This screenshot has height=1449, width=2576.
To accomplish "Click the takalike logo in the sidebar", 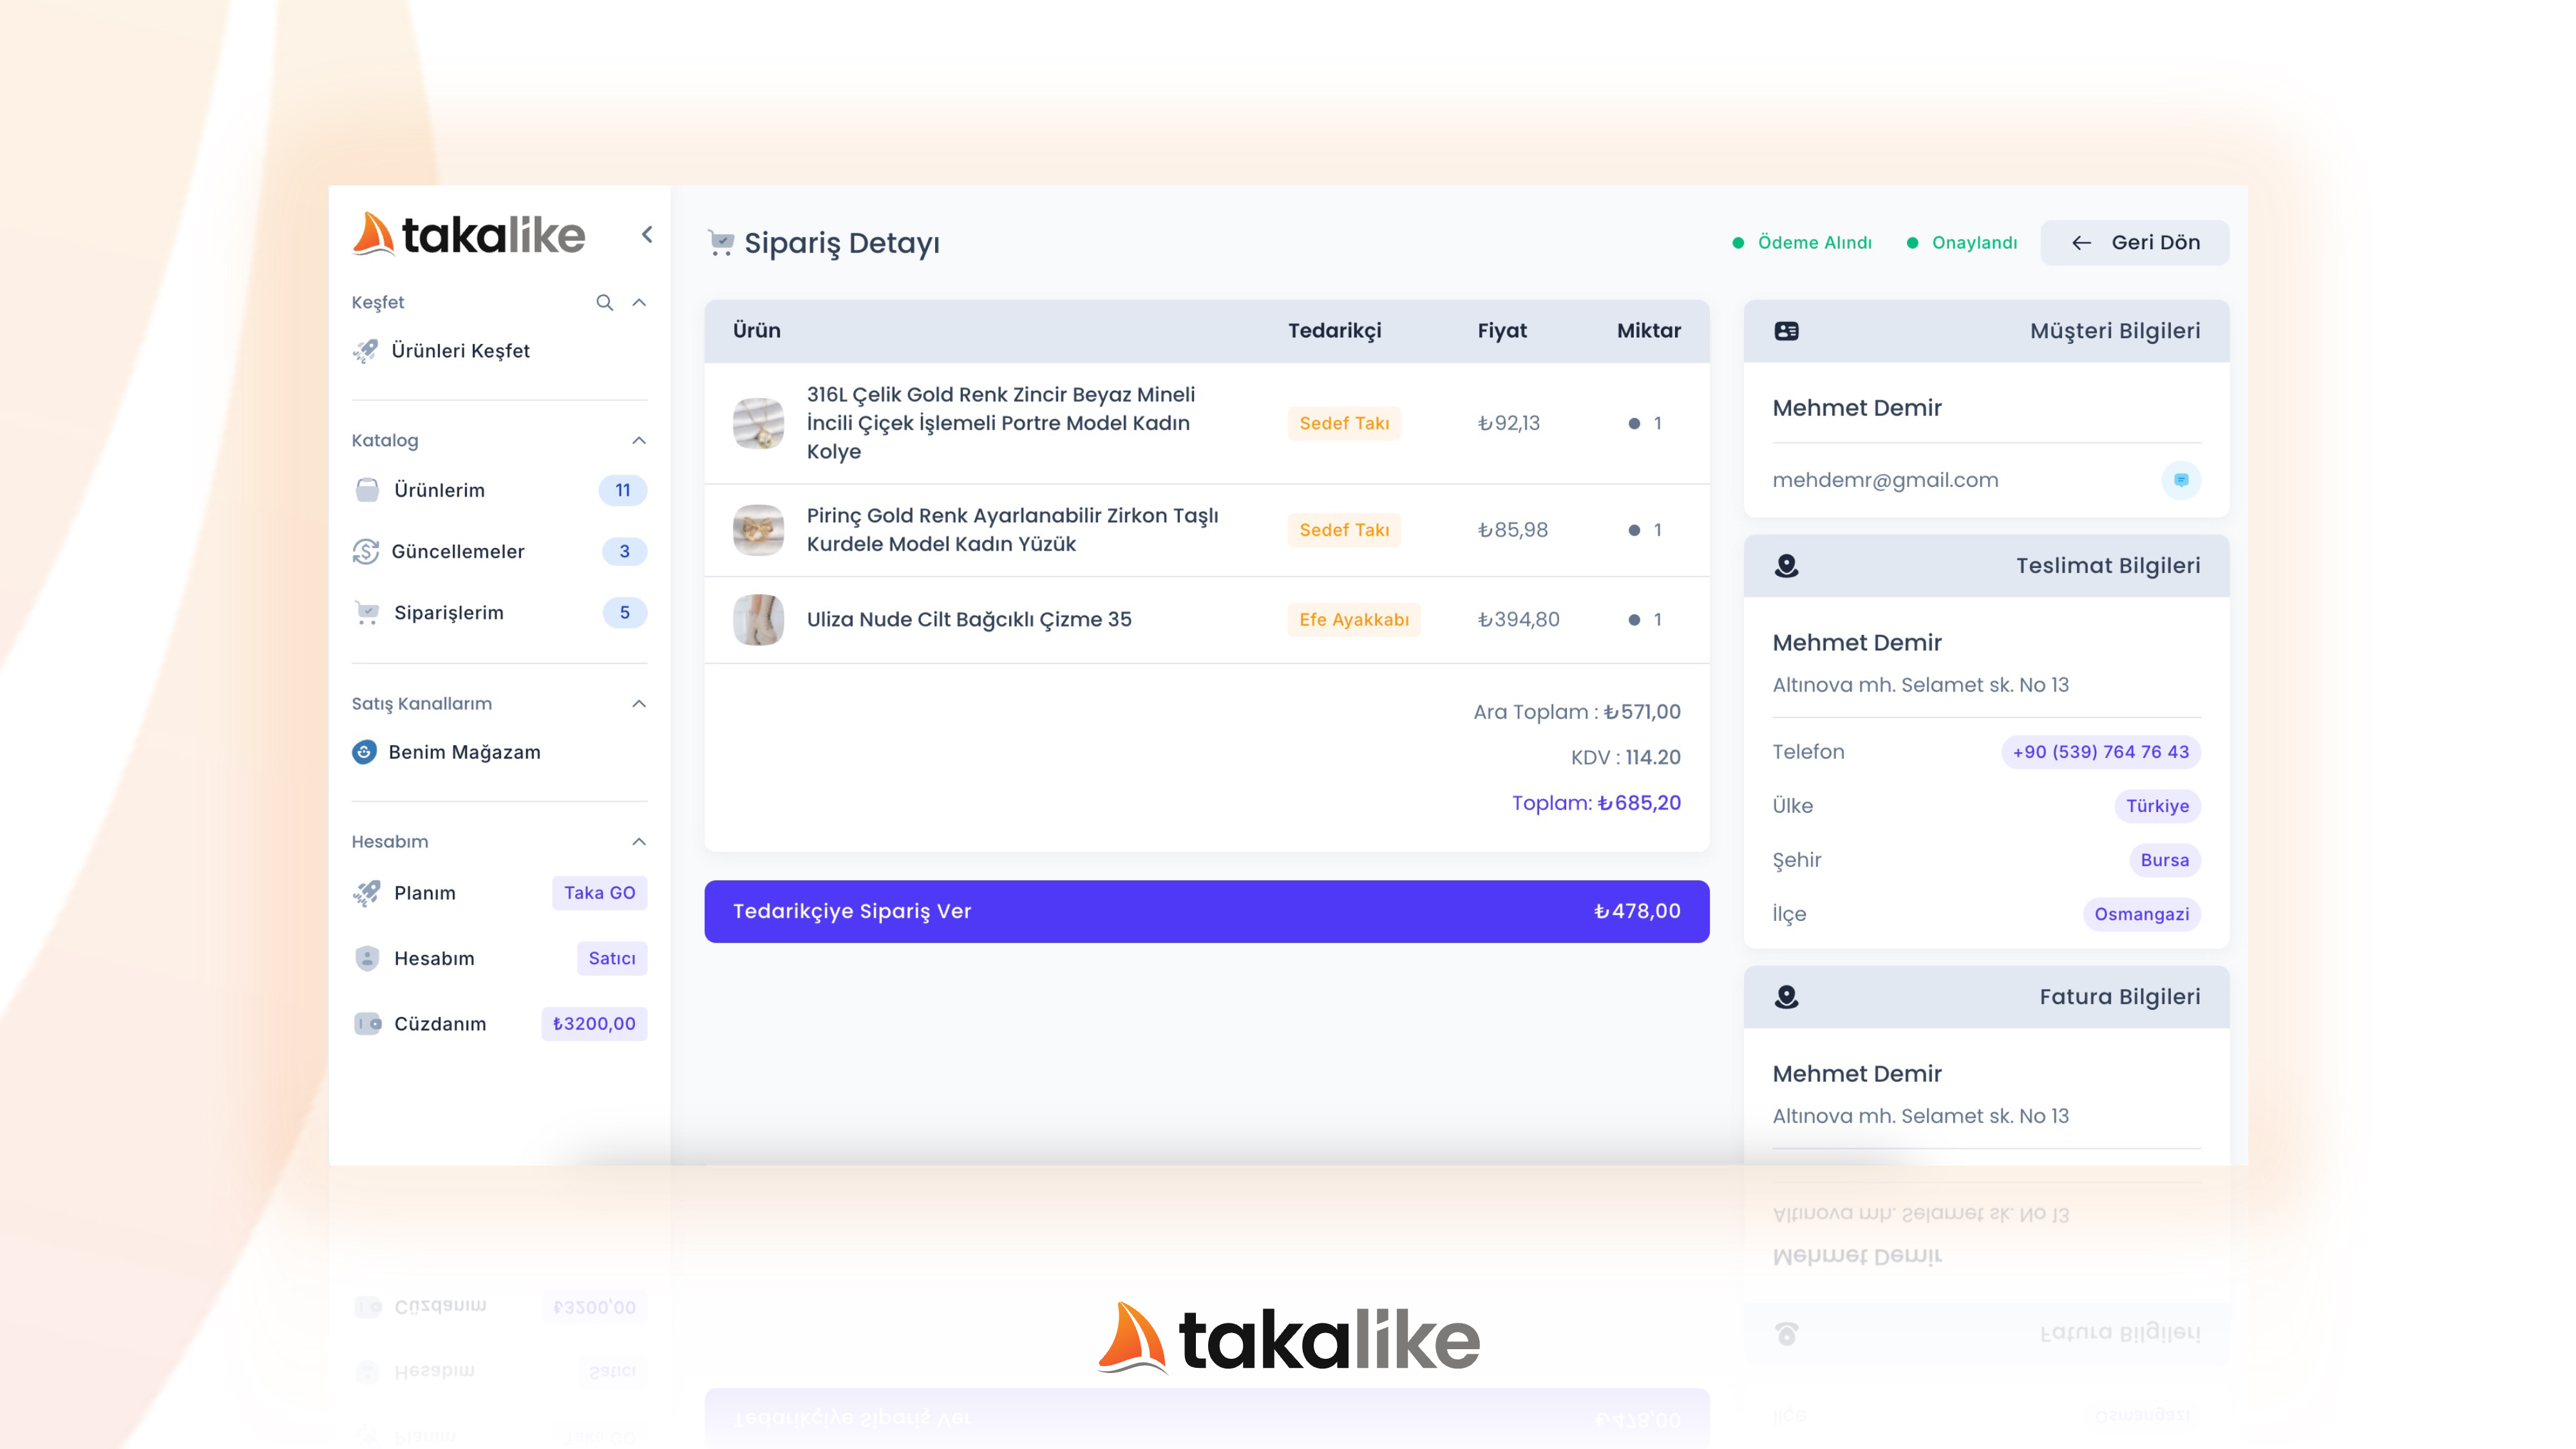I will [x=468, y=235].
